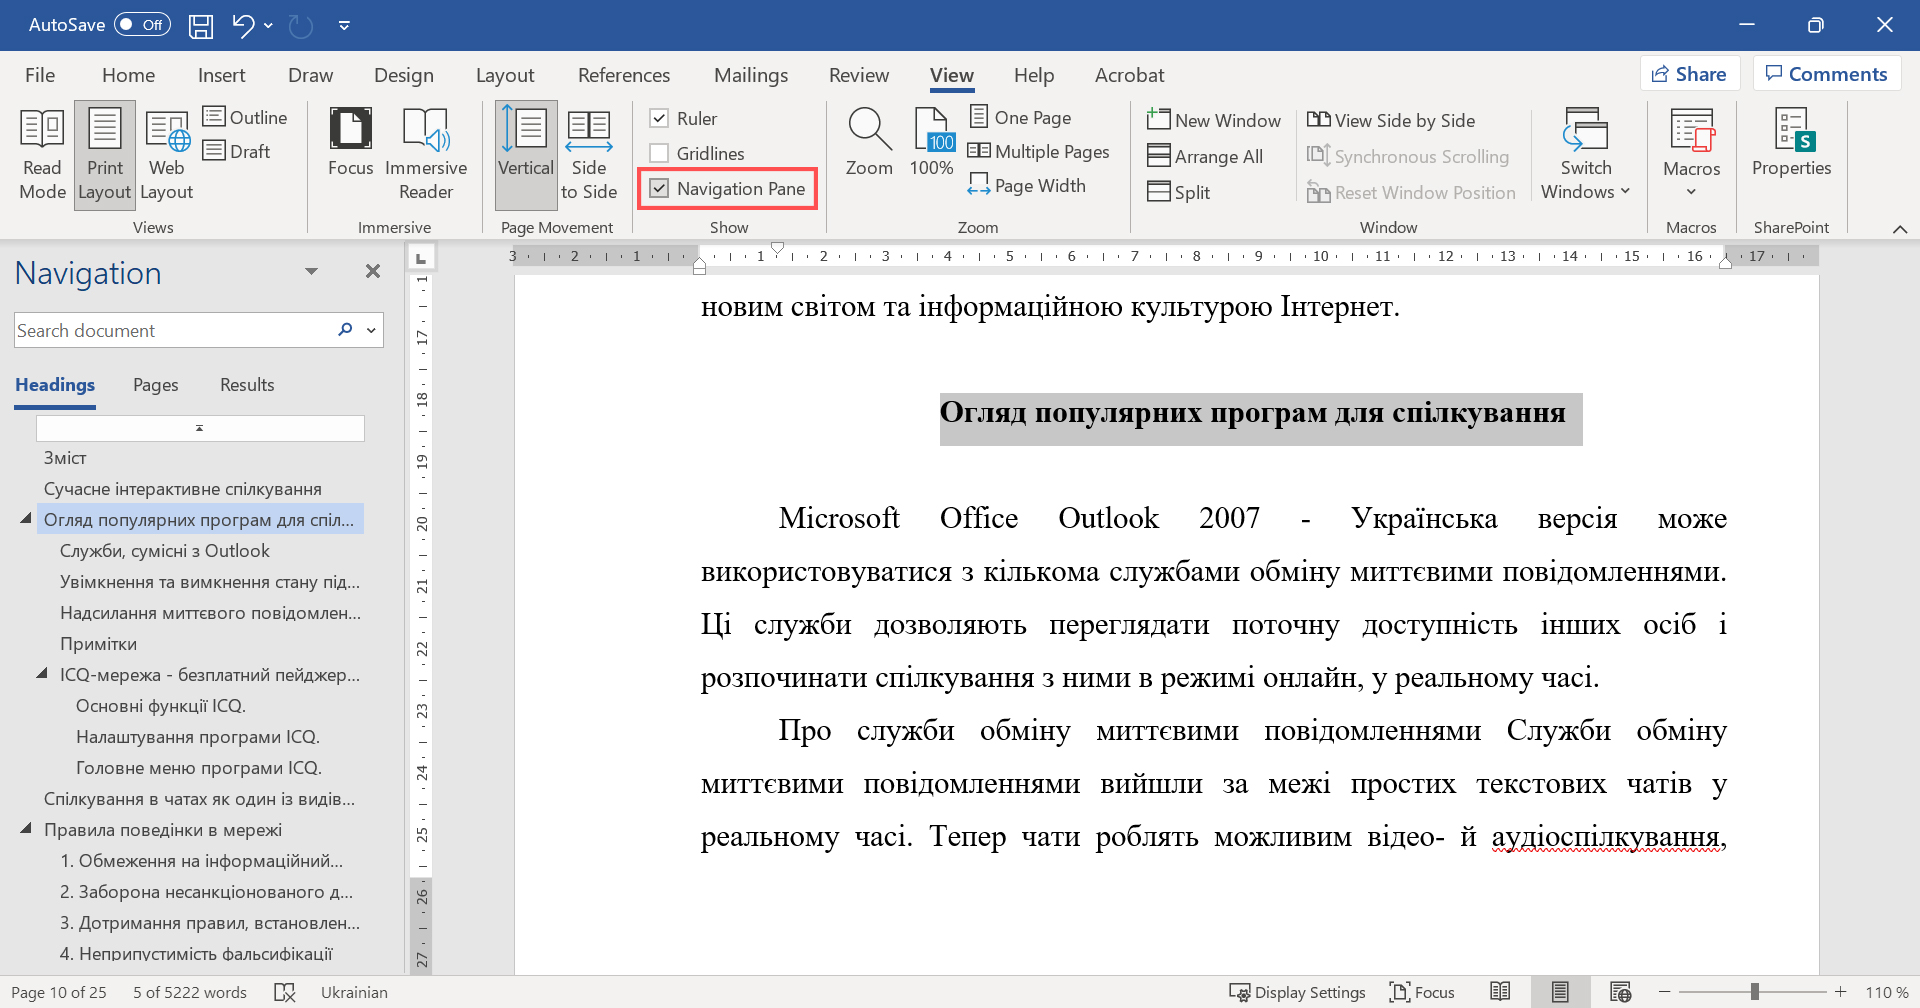Select Web Layout view

166,150
